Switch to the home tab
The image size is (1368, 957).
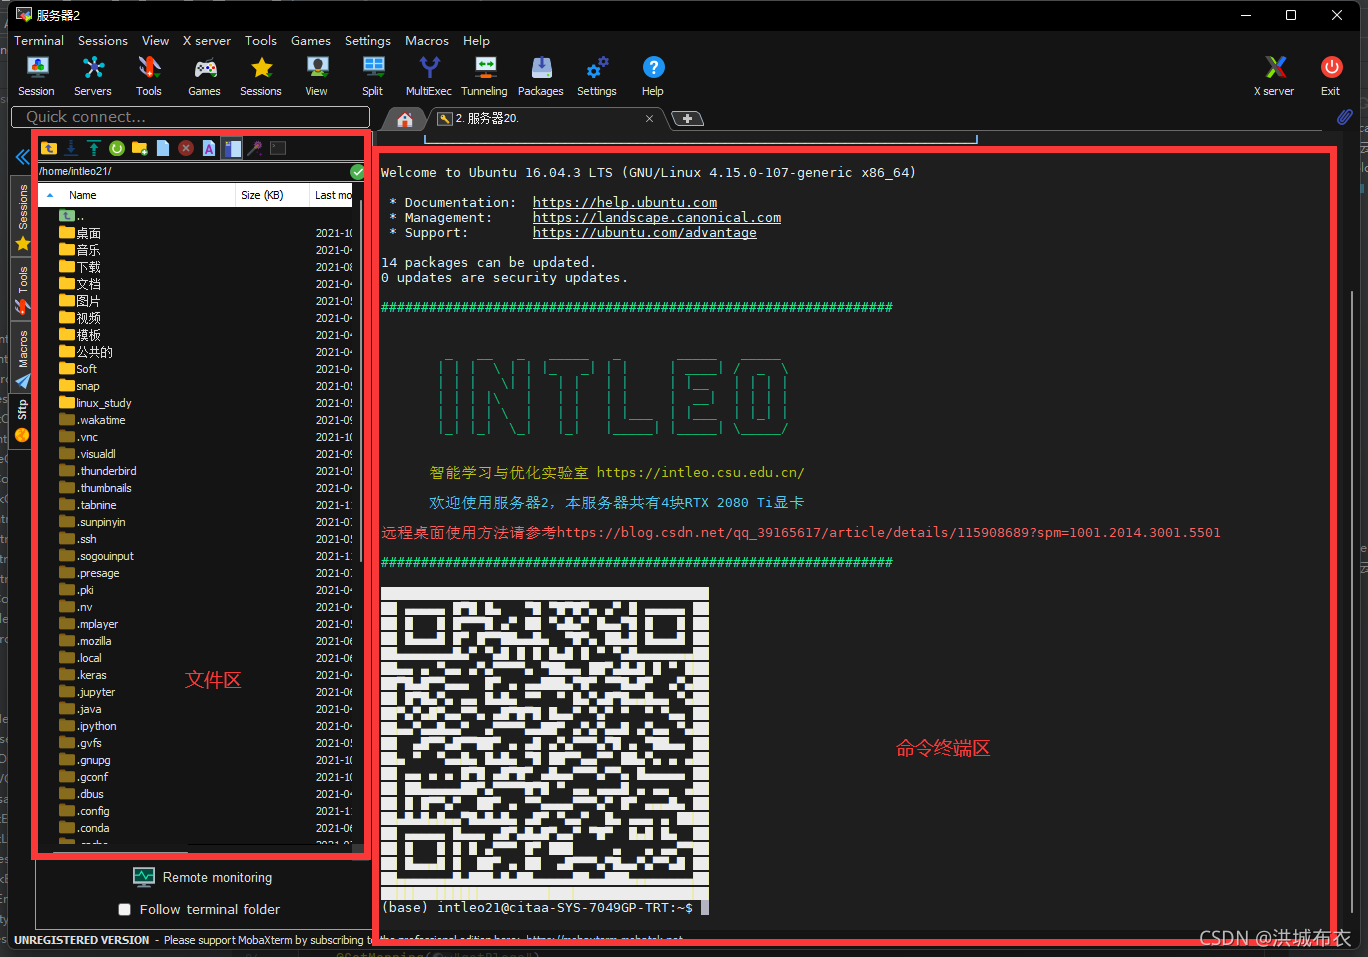click(405, 119)
